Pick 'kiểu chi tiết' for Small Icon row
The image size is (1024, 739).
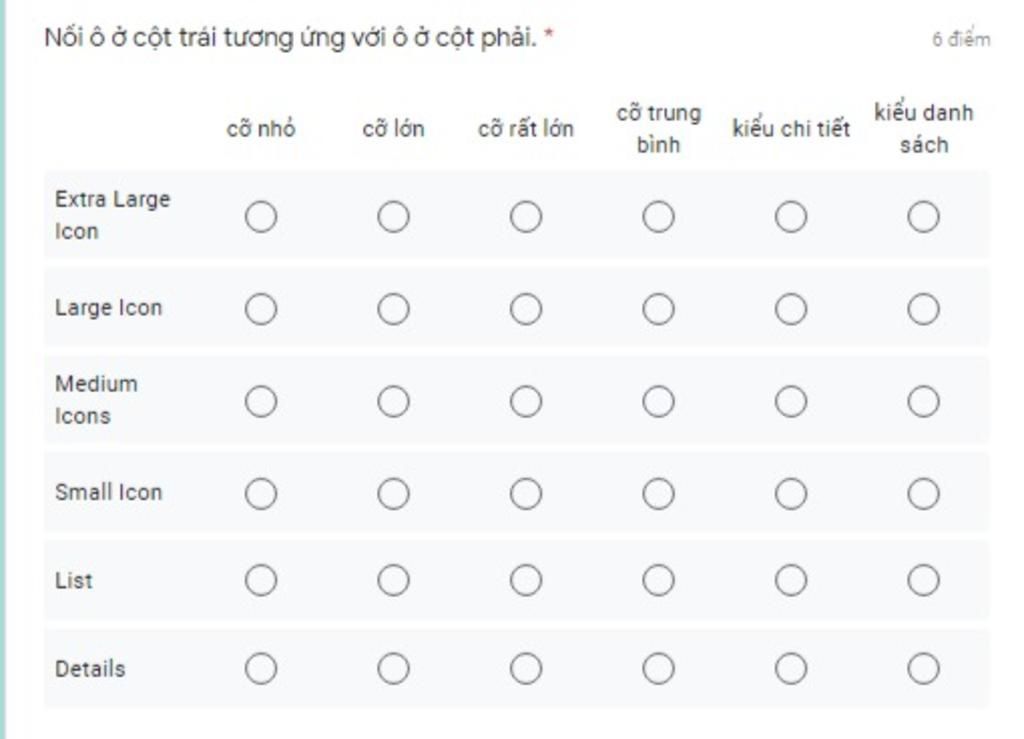point(791,494)
